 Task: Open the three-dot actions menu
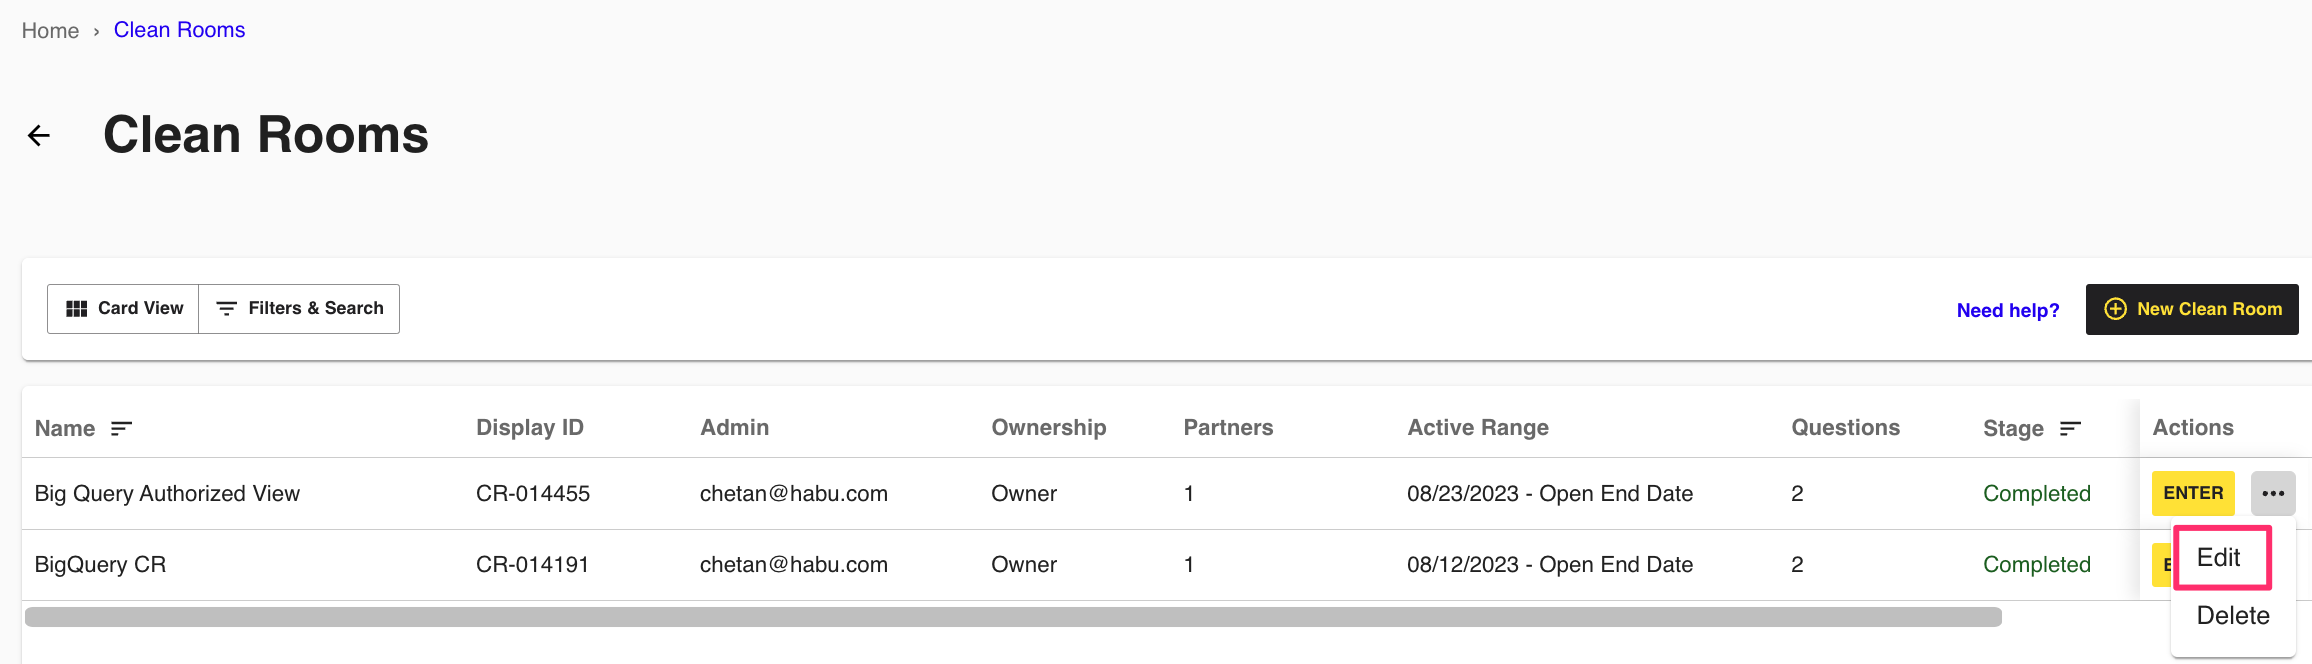(x=2273, y=493)
